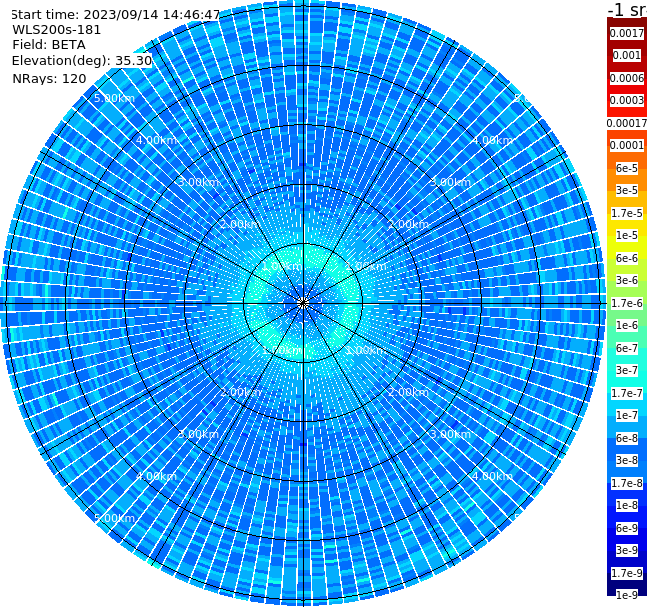Click the 0.001 colorbar tick label
647x607 pixels.
[627, 56]
